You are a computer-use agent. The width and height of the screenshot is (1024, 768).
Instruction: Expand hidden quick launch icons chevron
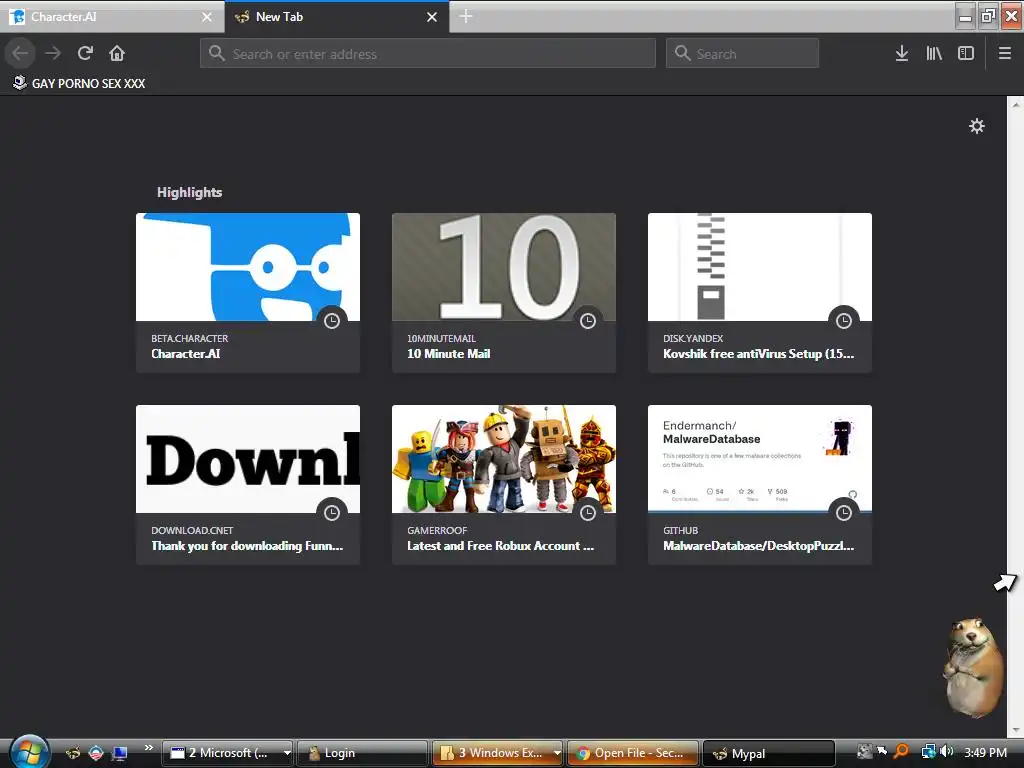click(148, 747)
